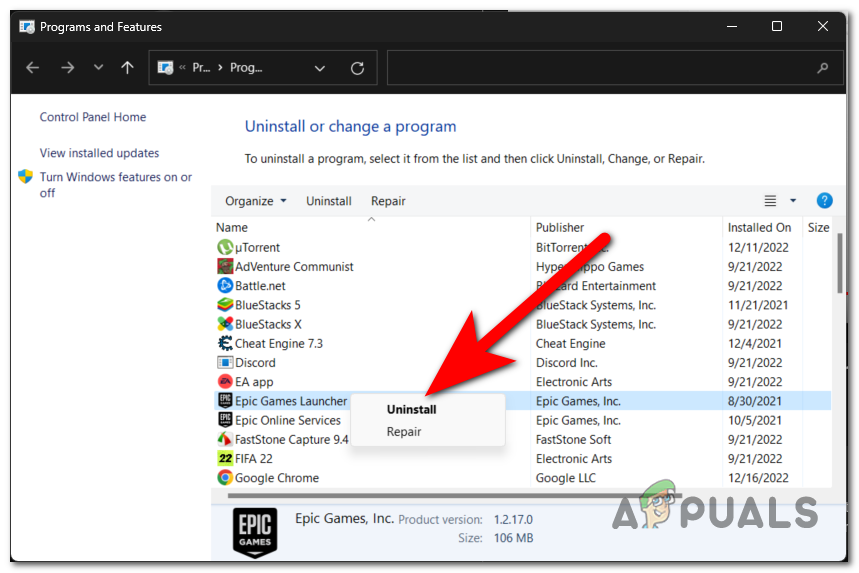The image size is (859, 573).
Task: Click the Battle.net program icon
Action: (225, 286)
